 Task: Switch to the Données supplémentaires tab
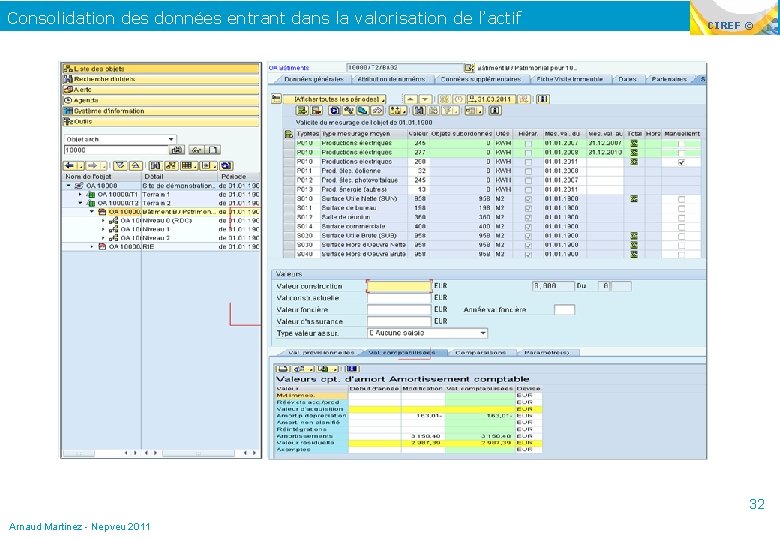pyautogui.click(x=481, y=79)
